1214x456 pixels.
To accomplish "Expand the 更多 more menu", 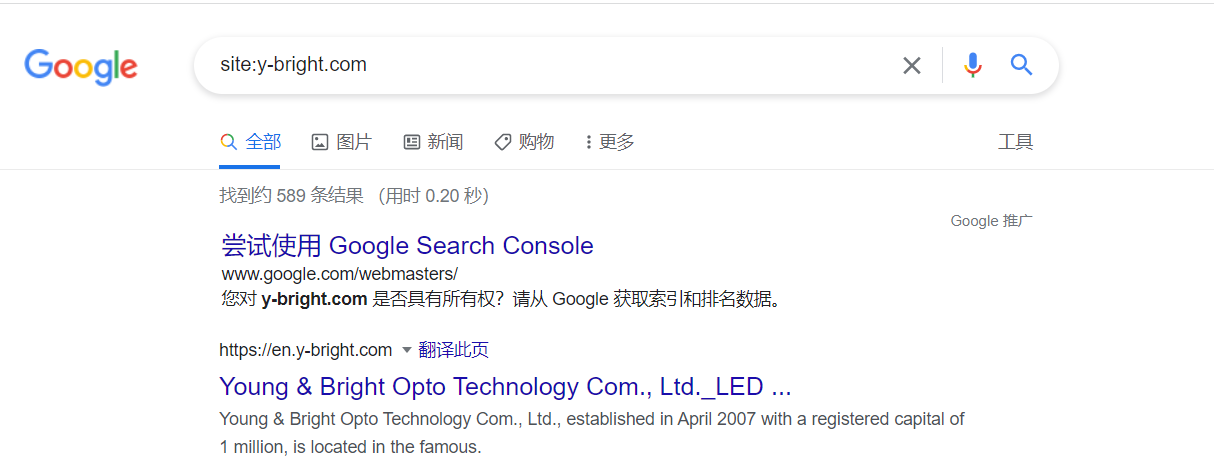I will 616,142.
